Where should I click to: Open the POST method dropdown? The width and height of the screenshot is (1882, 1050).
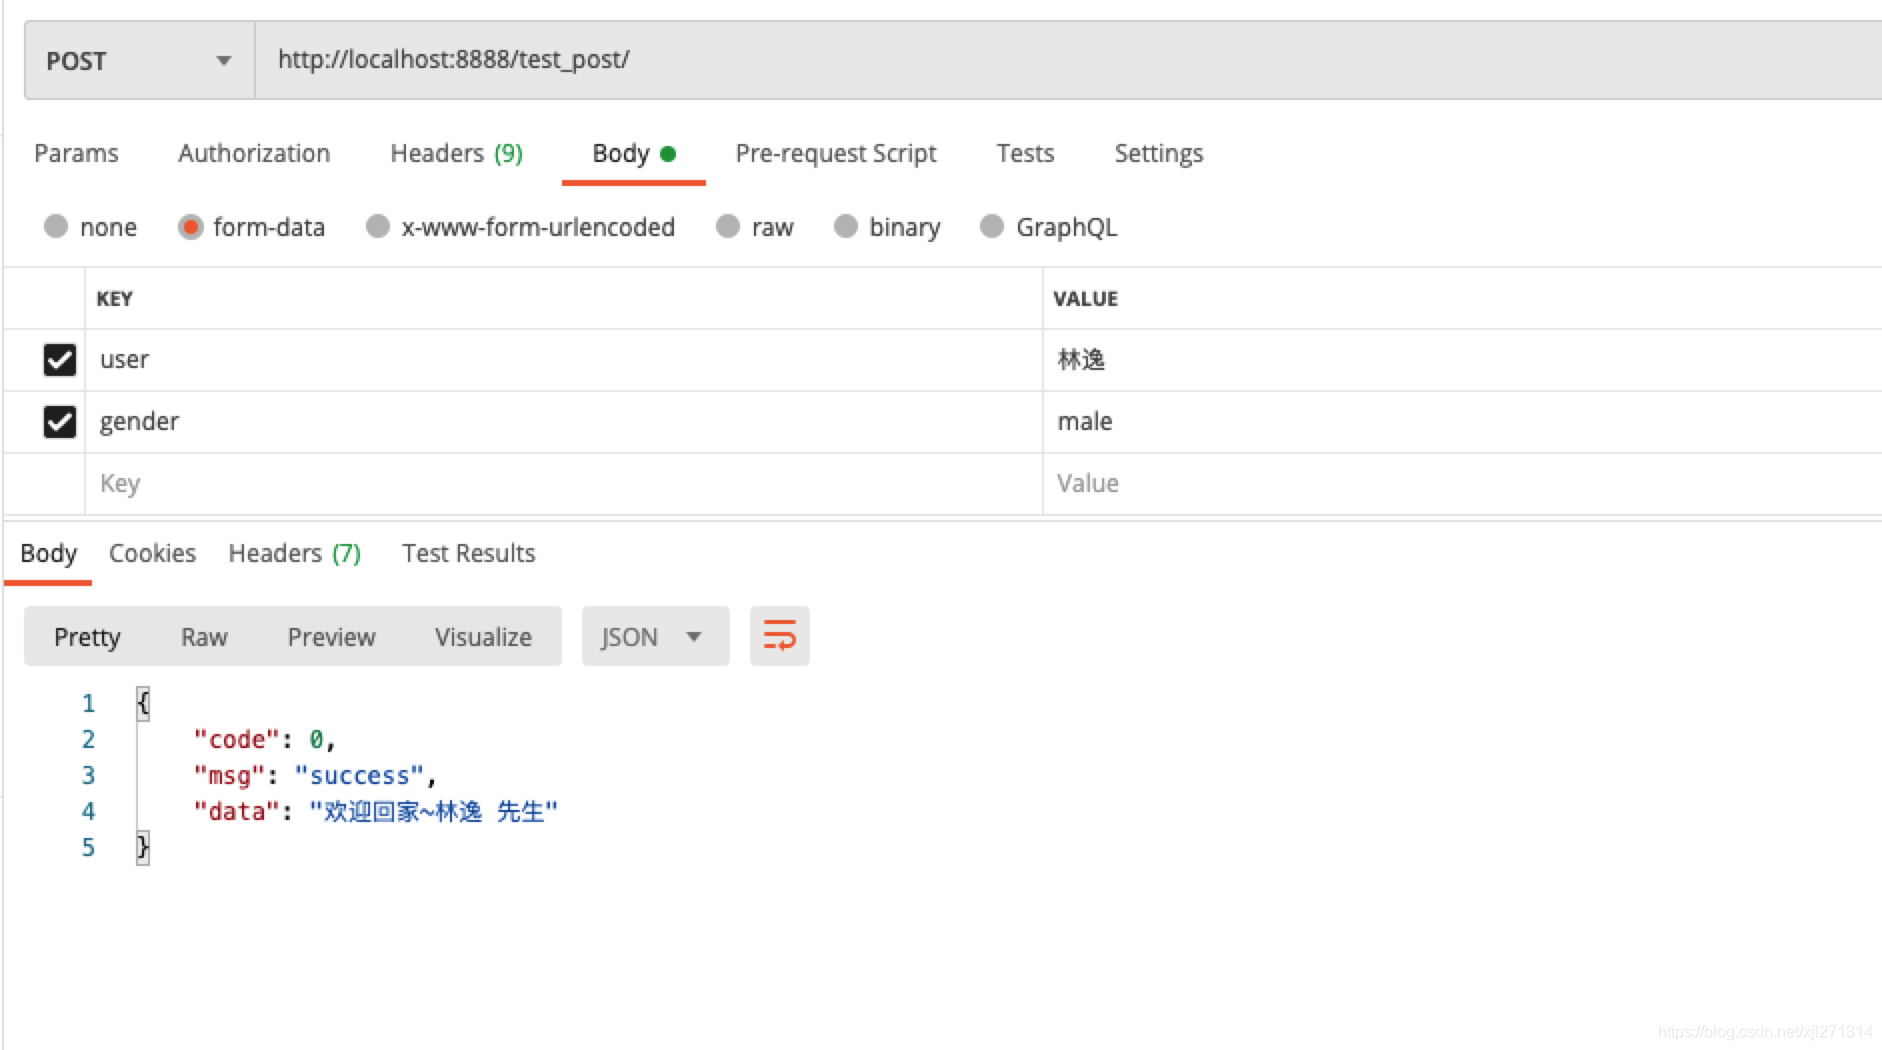(x=139, y=61)
